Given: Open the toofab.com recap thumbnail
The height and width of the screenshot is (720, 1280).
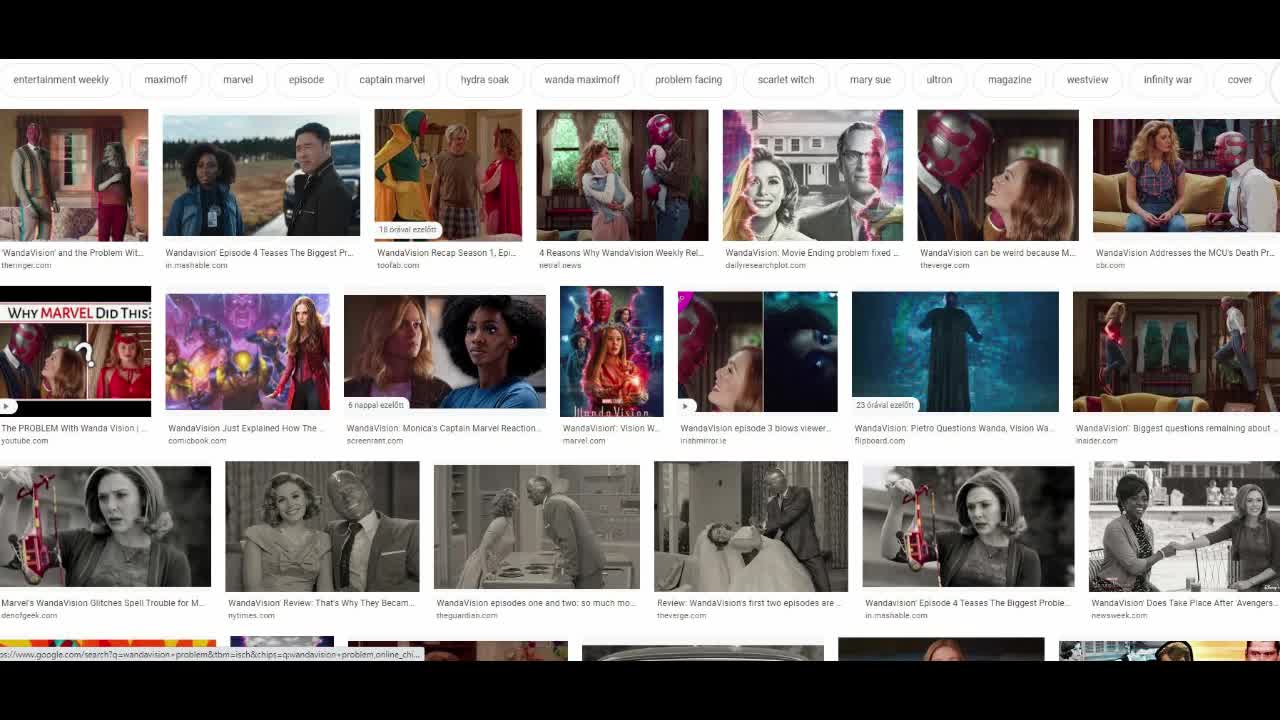Looking at the screenshot, I should pyautogui.click(x=448, y=175).
